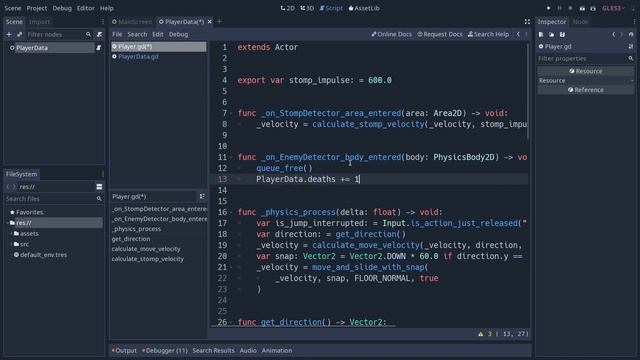Image resolution: width=640 pixels, height=360 pixels.
Task: Open script editor Edit menu
Action: 158,35
